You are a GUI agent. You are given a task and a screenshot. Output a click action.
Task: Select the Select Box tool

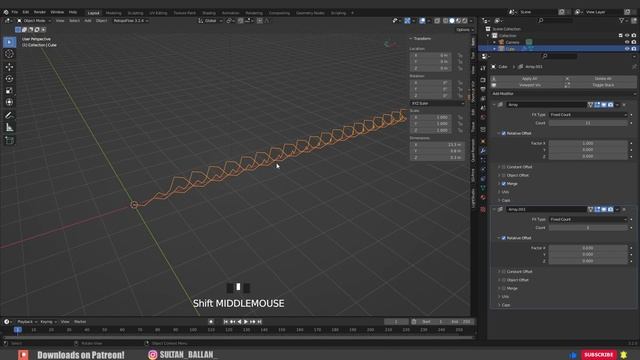[x=9, y=42]
